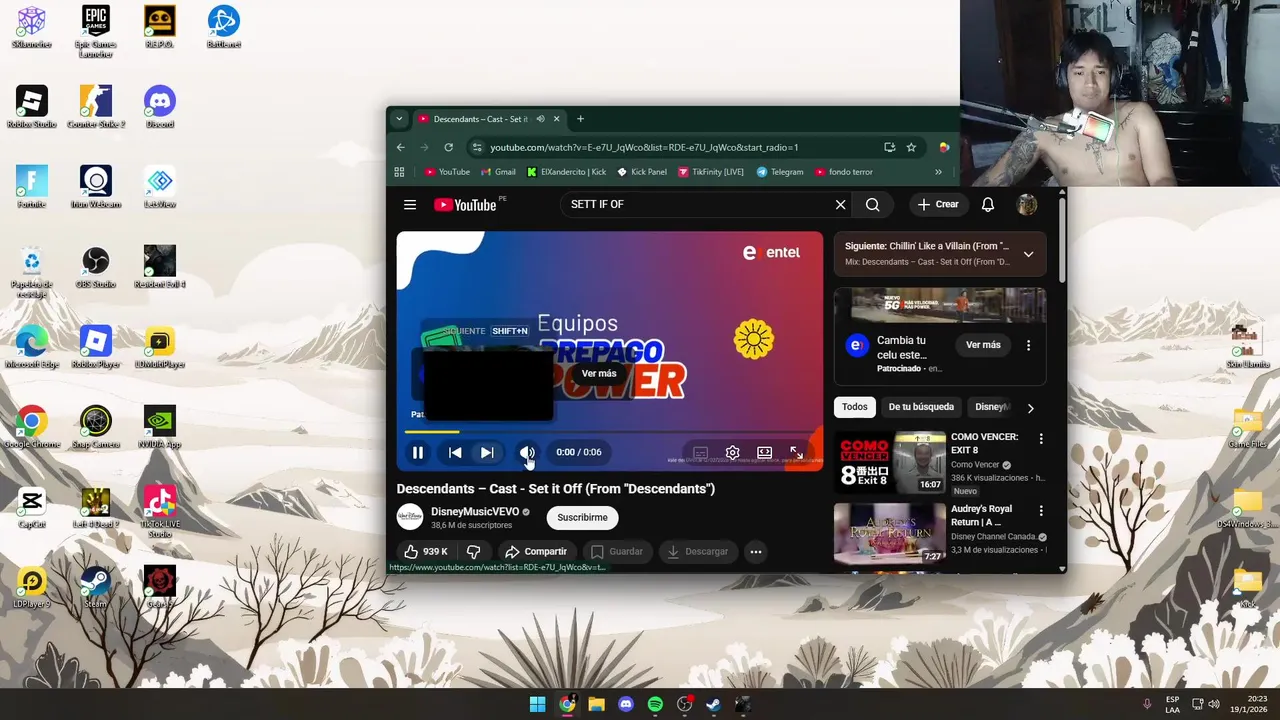This screenshot has width=1280, height=720.
Task: Toggle theater mode in the player
Action: coord(765,453)
